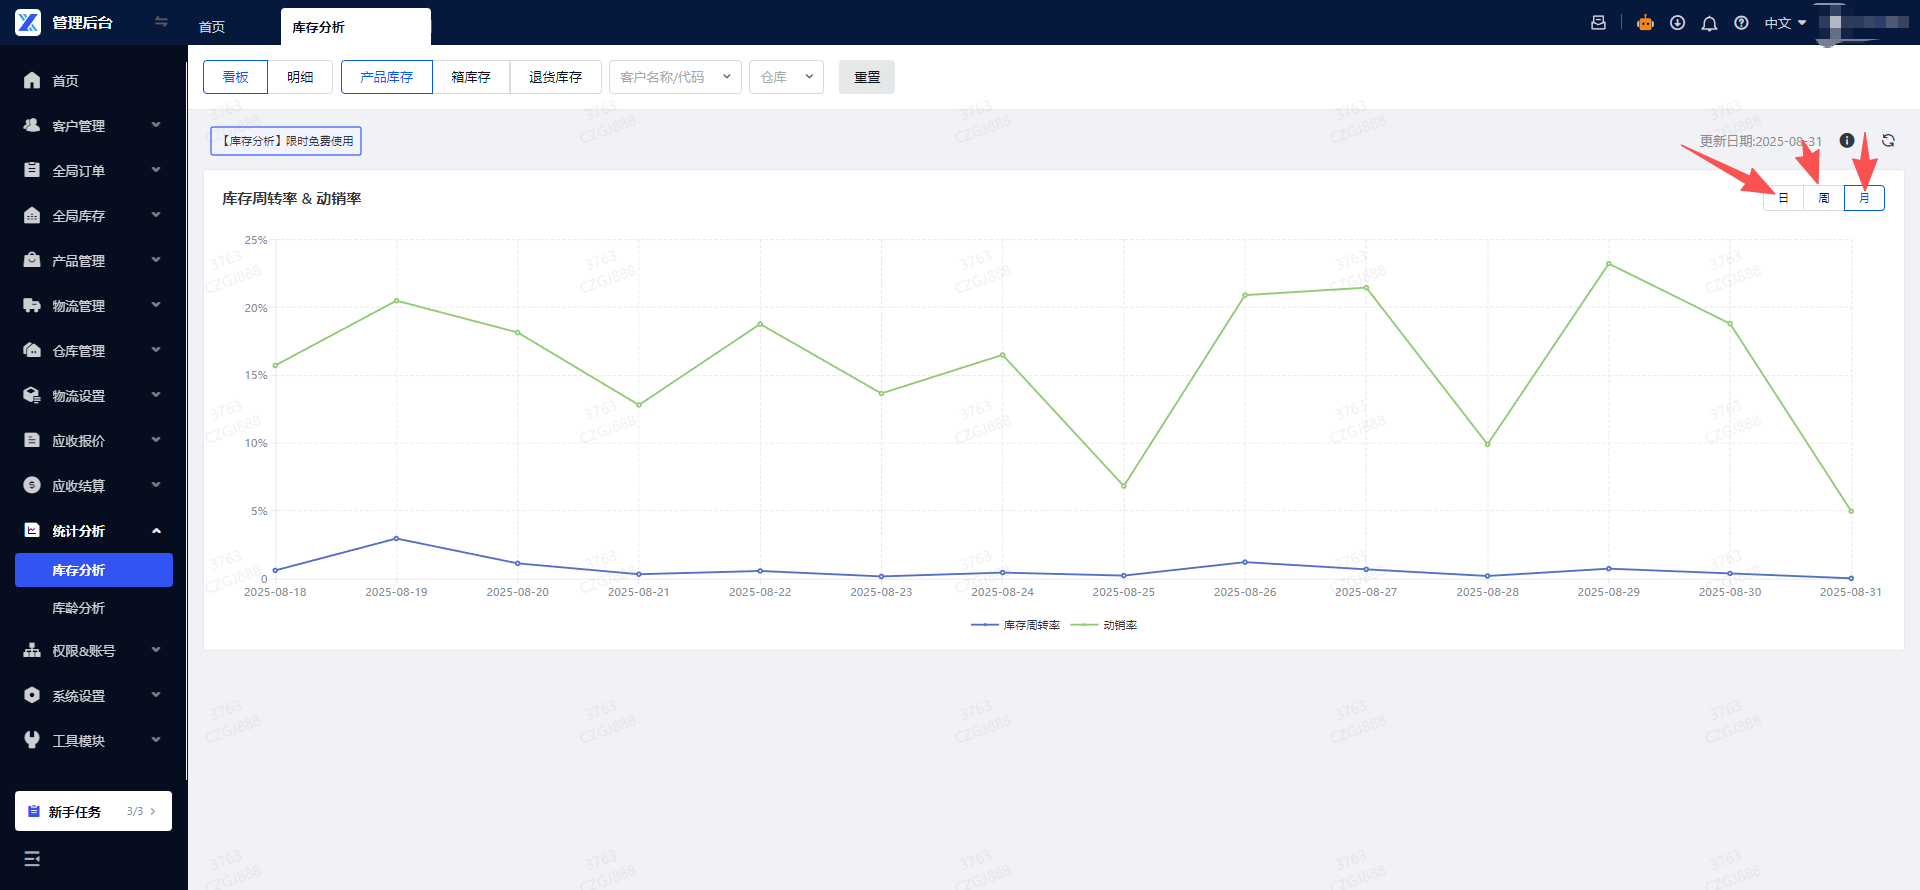1920x890 pixels.
Task: Click the help question mark icon
Action: click(1741, 23)
